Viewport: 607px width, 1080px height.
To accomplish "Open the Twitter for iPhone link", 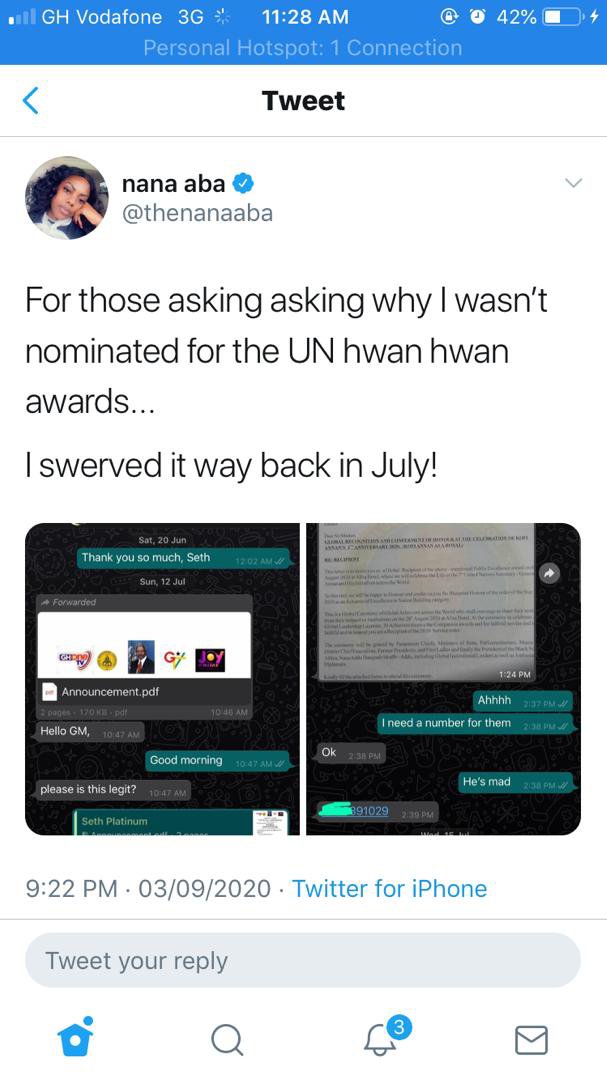I will pos(389,889).
